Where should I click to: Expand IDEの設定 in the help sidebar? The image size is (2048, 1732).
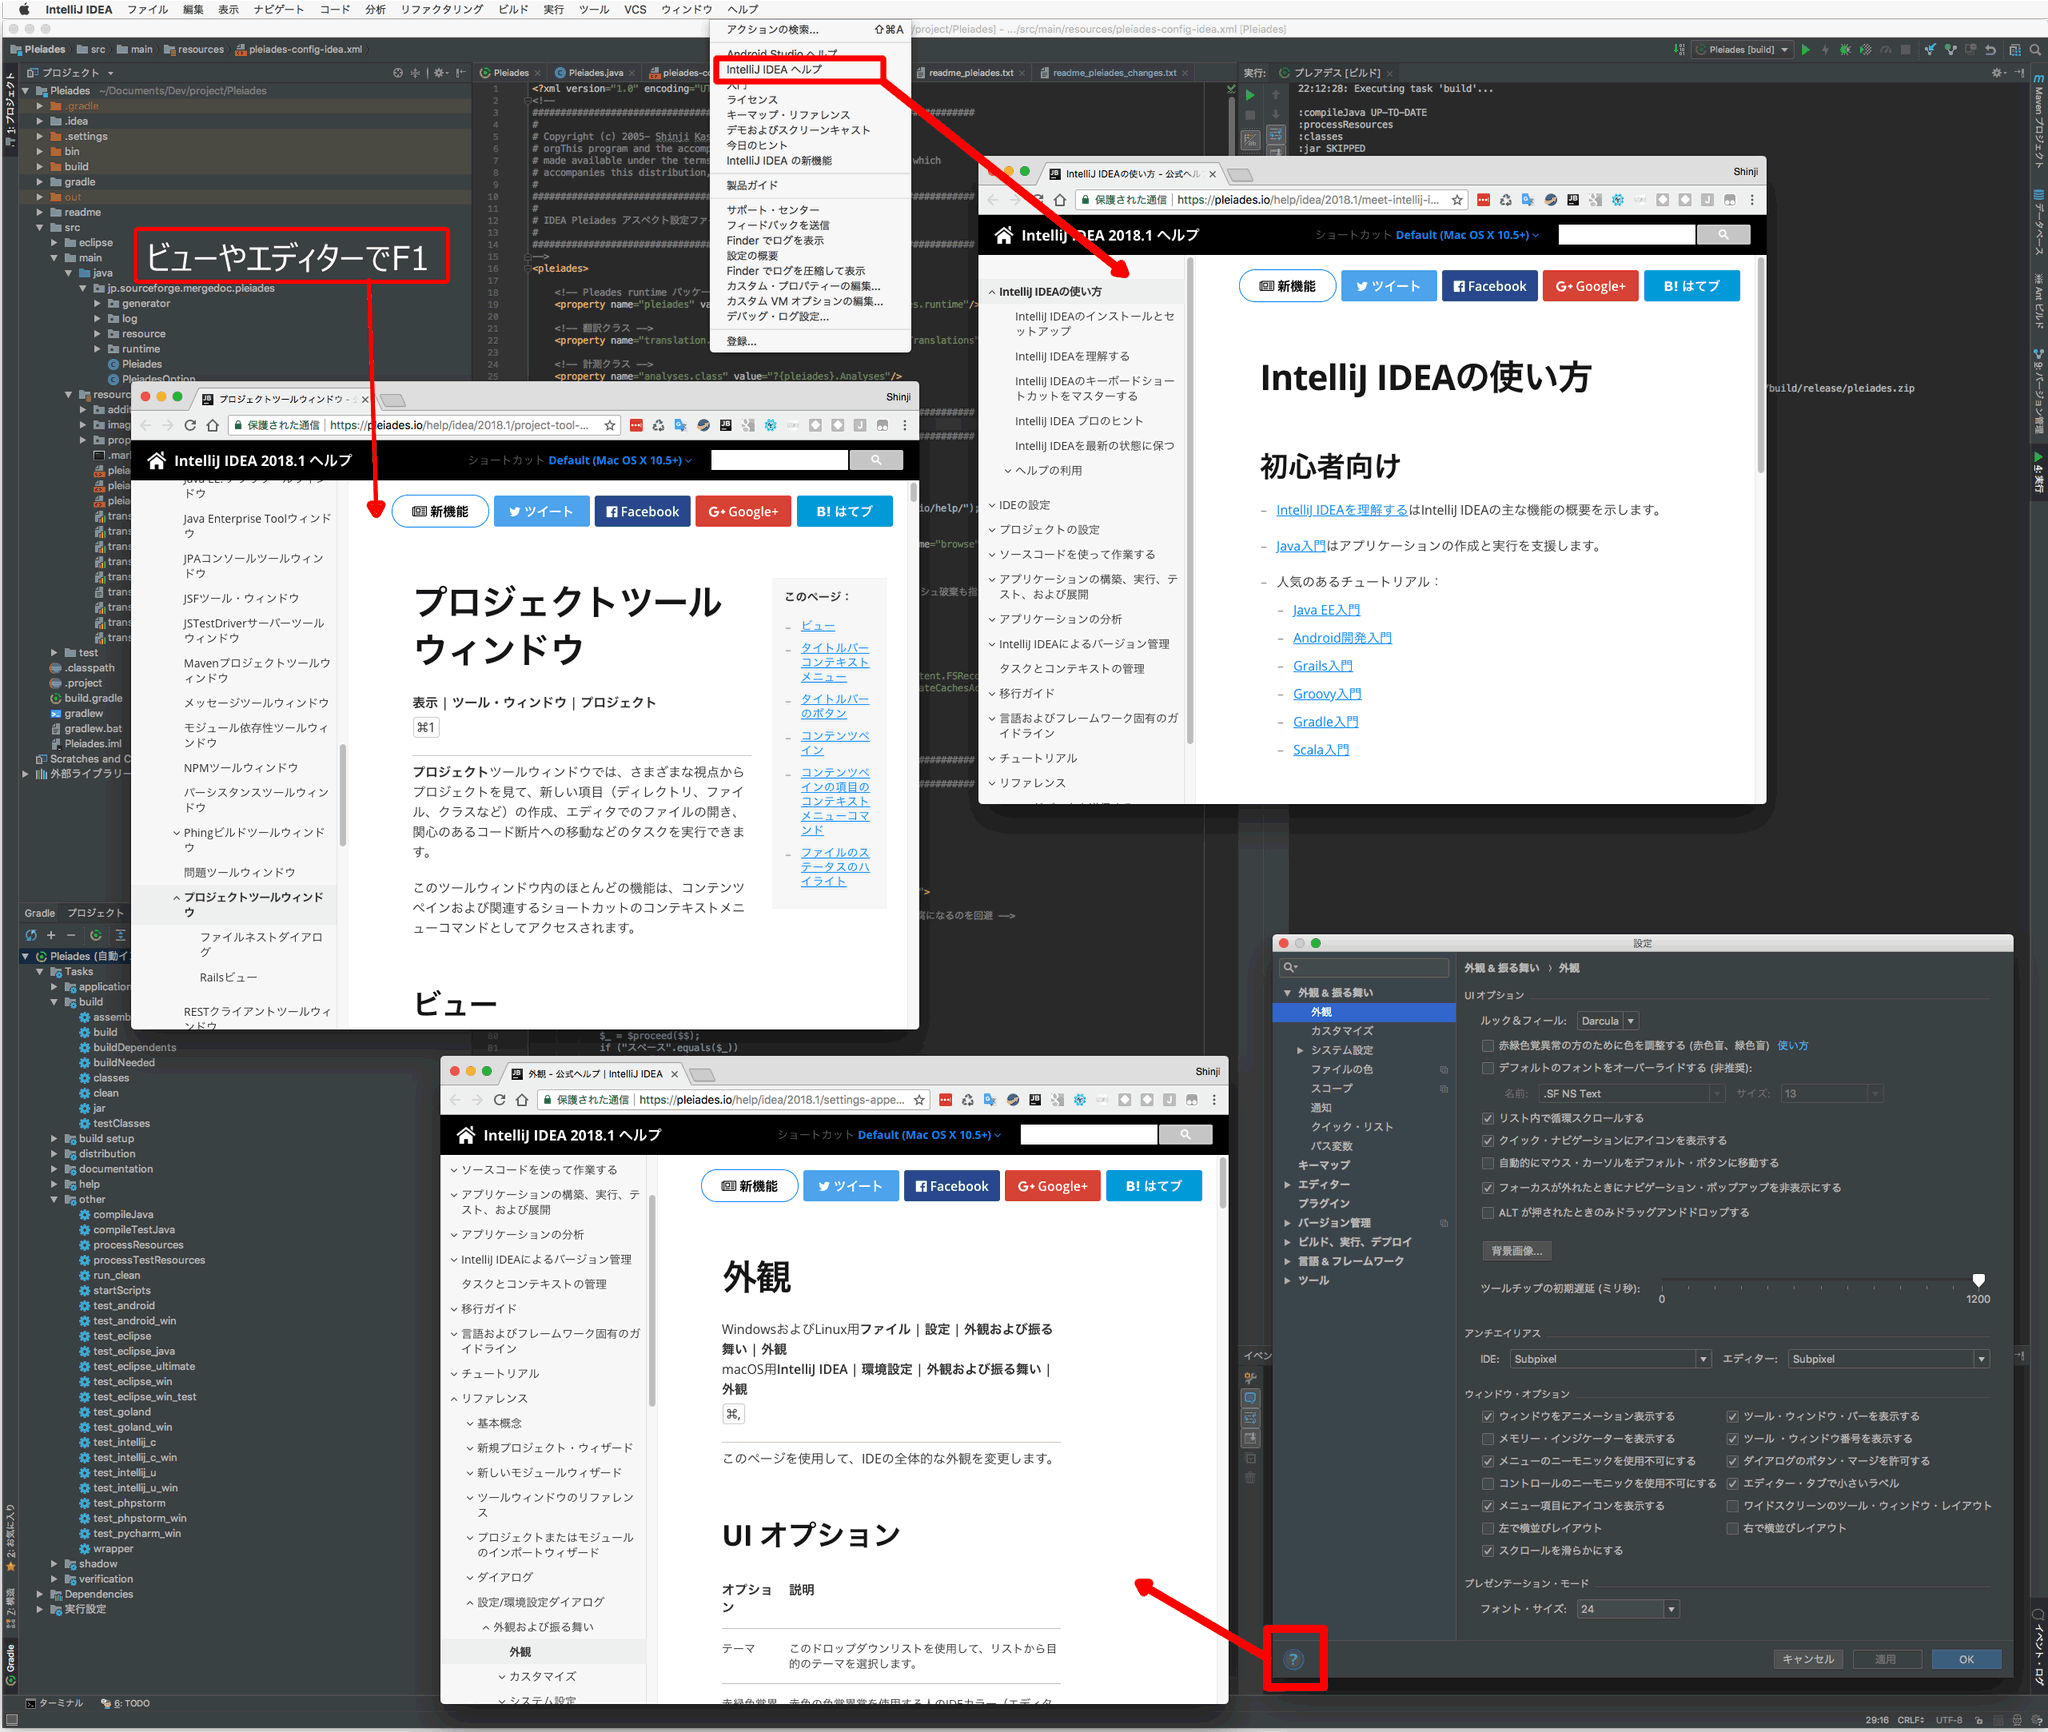(x=992, y=505)
